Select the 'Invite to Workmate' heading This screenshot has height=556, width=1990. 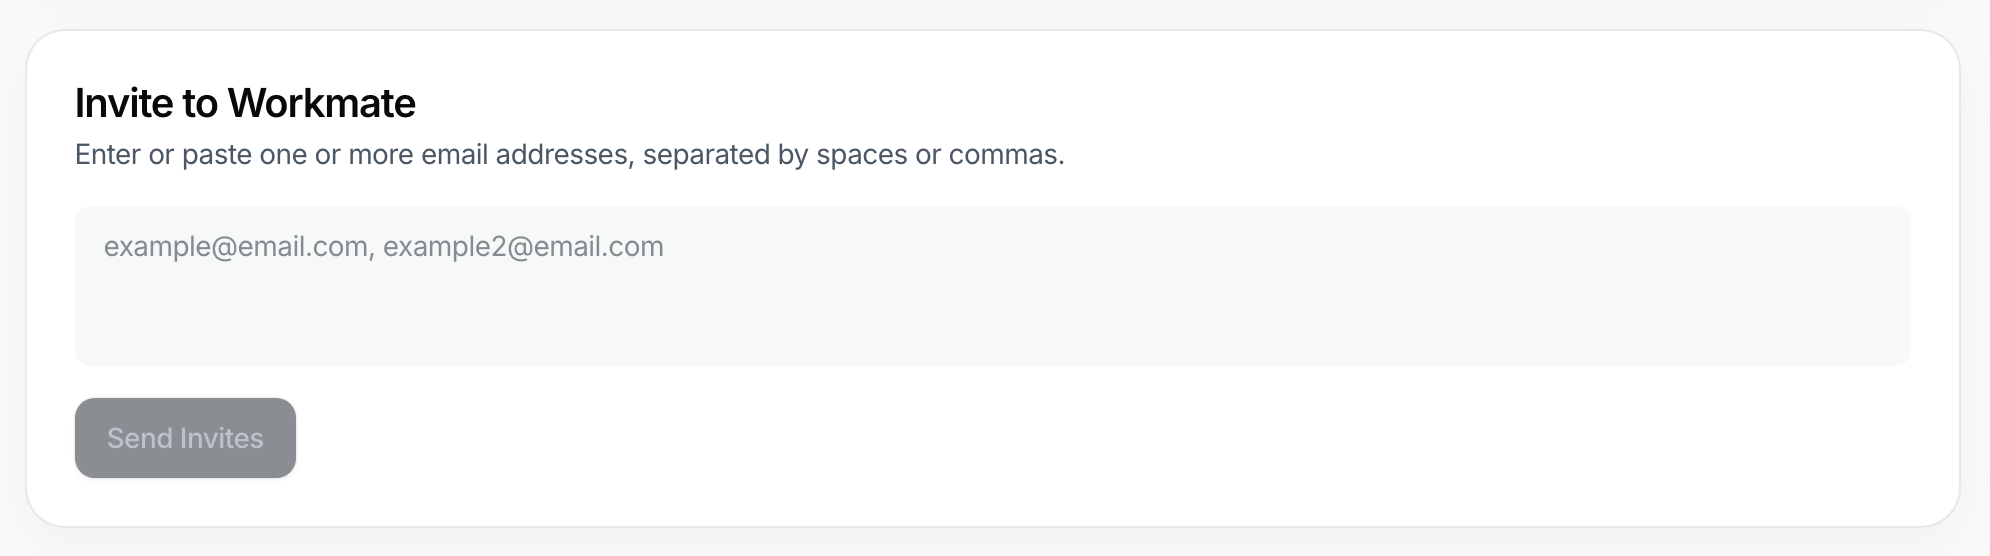click(x=245, y=103)
